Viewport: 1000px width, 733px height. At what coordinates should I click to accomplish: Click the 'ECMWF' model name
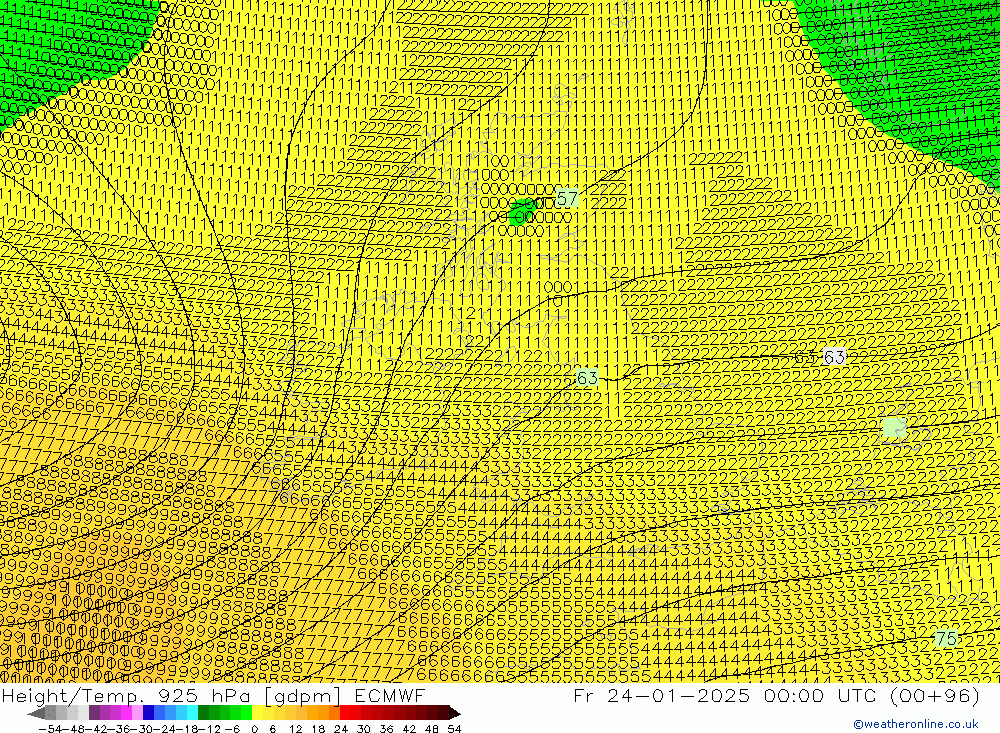click(389, 695)
